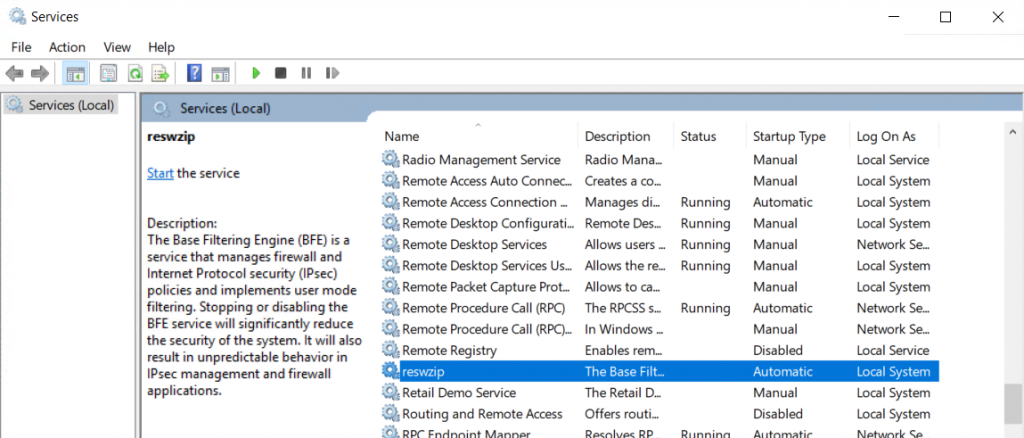Viewport: 1024px width, 438px height.
Task: Open the Help toolbar icon
Action: click(194, 73)
